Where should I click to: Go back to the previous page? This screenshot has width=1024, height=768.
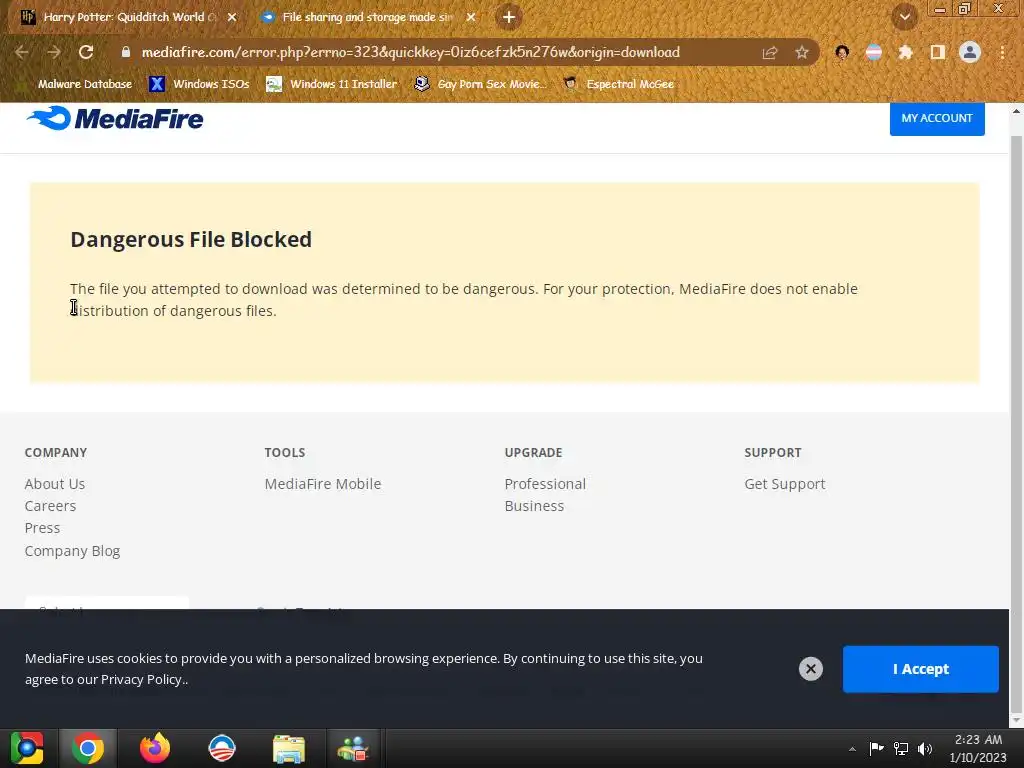22,52
